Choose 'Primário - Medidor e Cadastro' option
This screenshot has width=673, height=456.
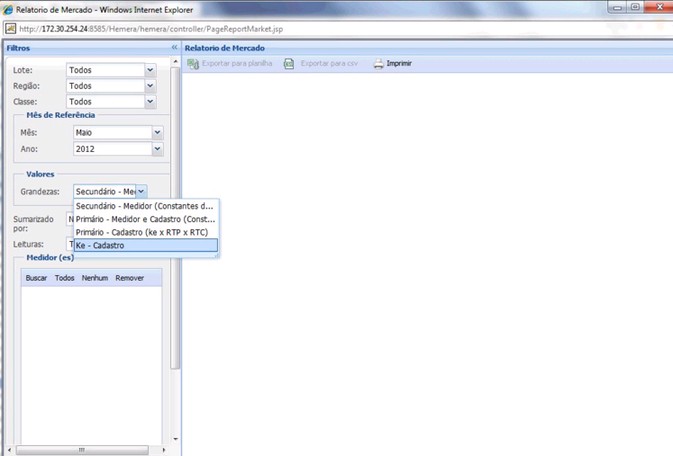pyautogui.click(x=145, y=219)
